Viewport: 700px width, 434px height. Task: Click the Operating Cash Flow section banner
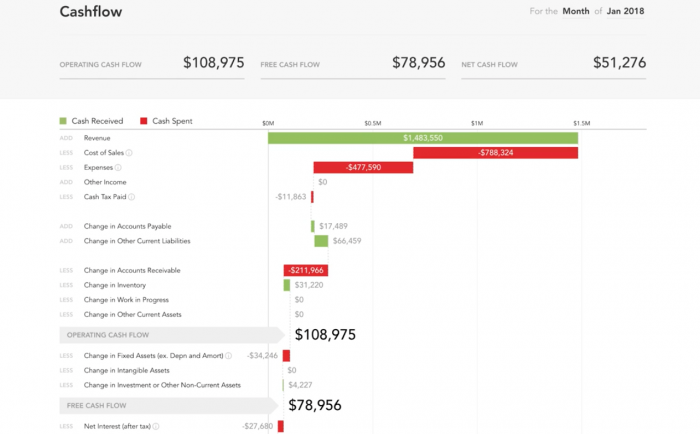172,335
